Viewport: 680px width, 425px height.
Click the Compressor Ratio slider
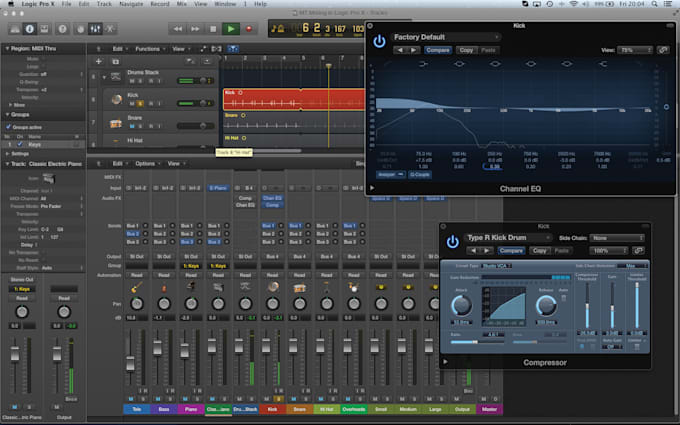(477, 342)
